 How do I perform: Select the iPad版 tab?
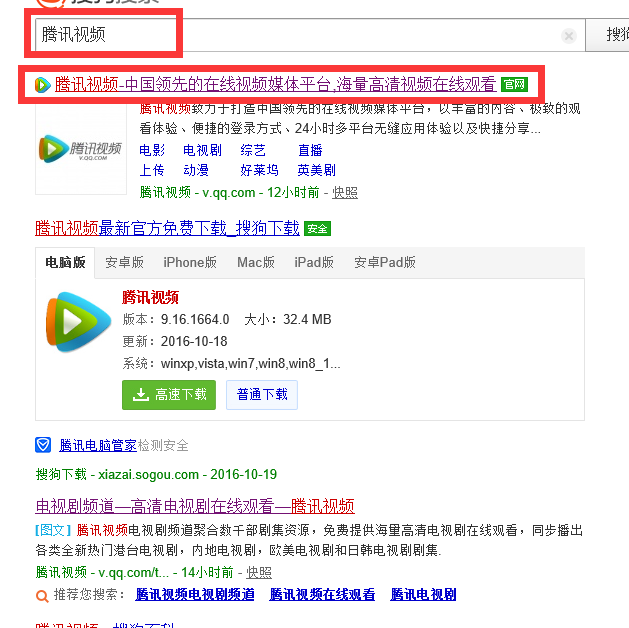point(314,263)
